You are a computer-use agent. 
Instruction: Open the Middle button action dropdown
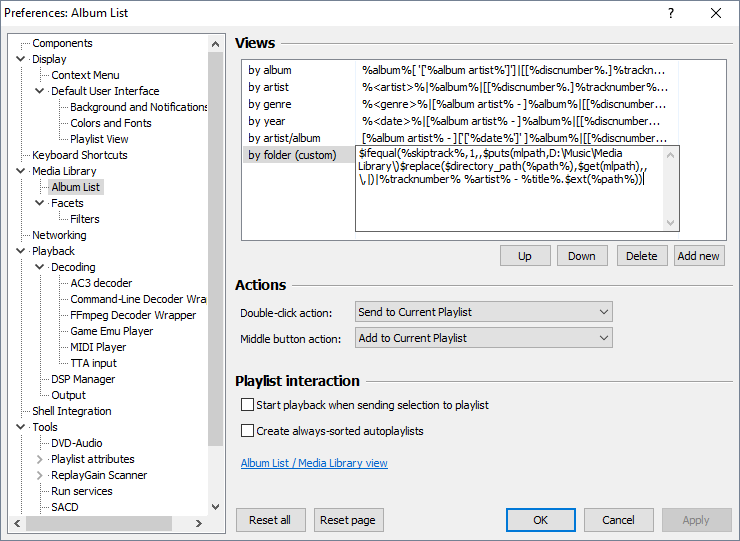click(x=483, y=338)
